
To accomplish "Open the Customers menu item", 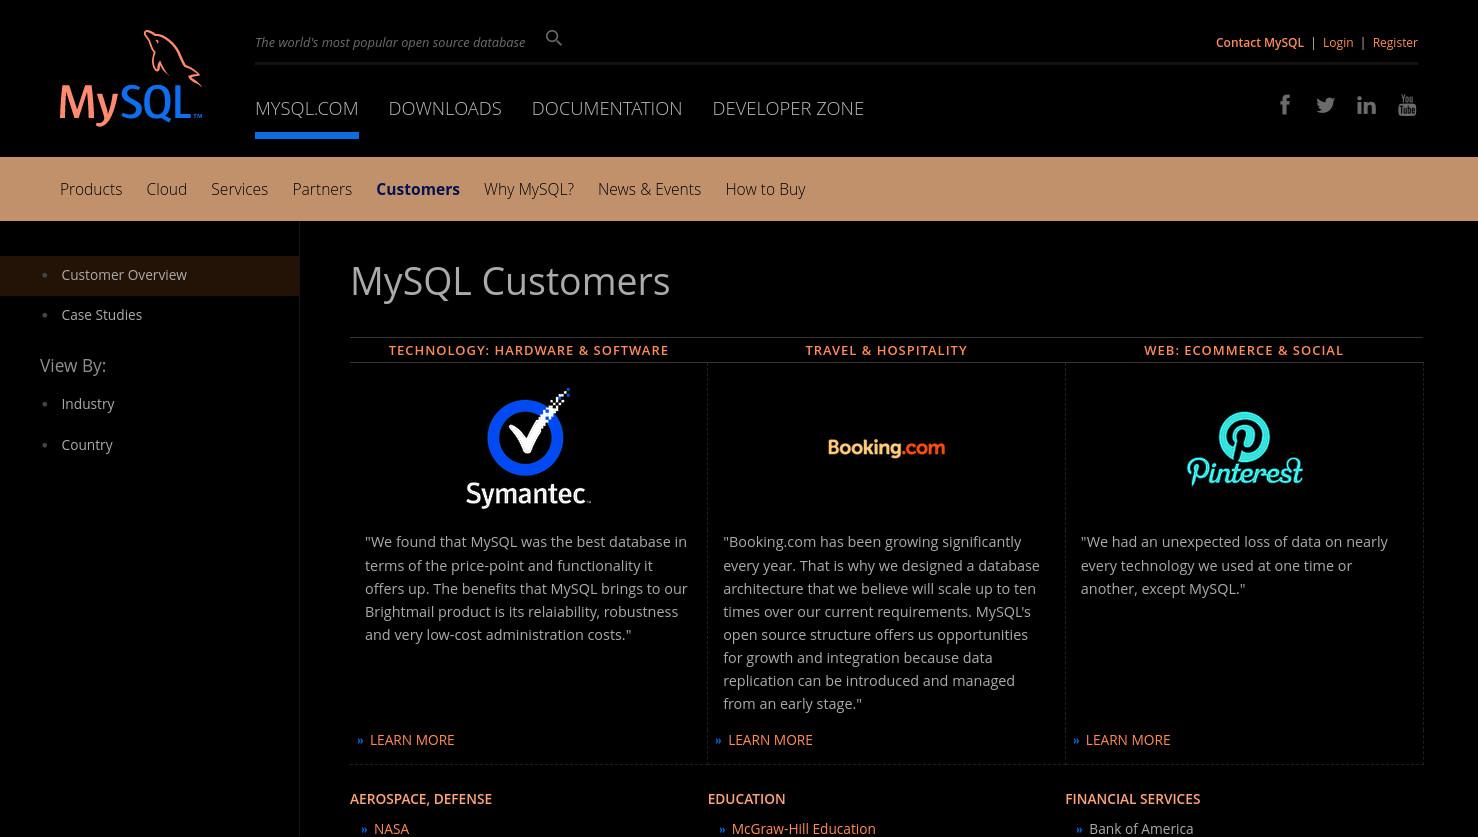I will coord(418,189).
